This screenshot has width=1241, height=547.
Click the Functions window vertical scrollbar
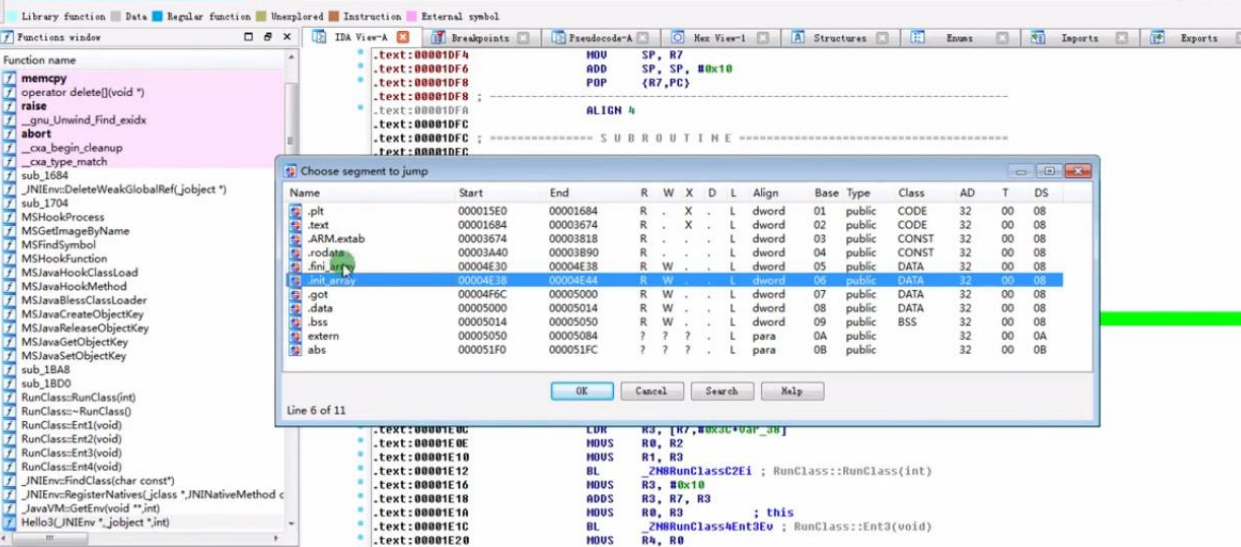[x=291, y=290]
